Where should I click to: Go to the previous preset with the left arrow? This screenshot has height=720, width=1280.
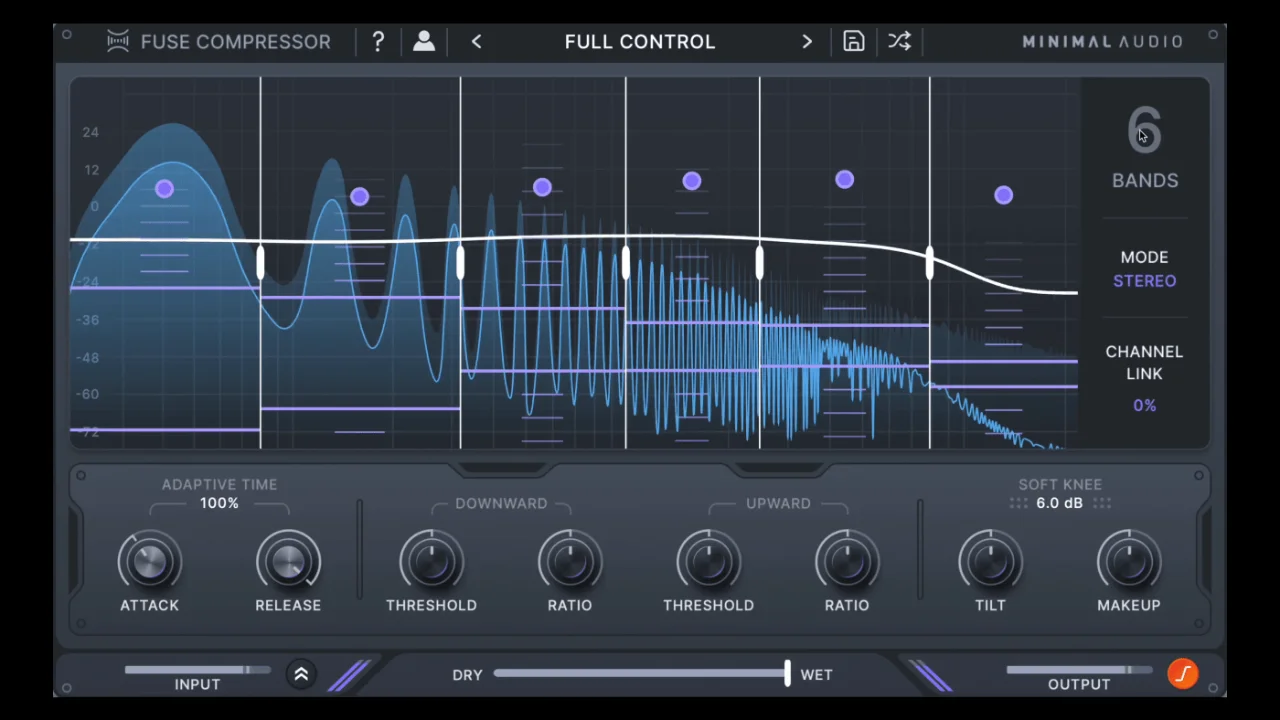pos(476,41)
